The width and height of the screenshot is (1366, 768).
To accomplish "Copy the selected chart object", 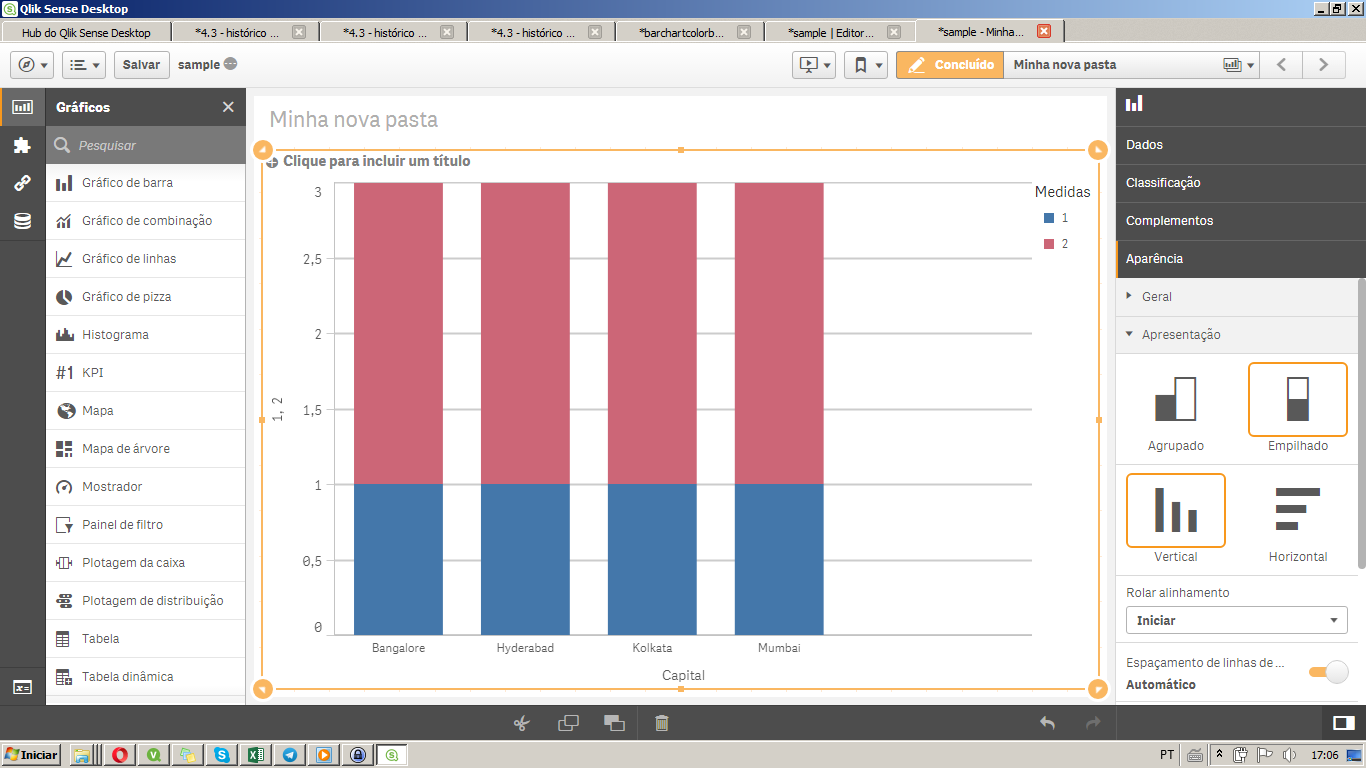I will pos(568,723).
